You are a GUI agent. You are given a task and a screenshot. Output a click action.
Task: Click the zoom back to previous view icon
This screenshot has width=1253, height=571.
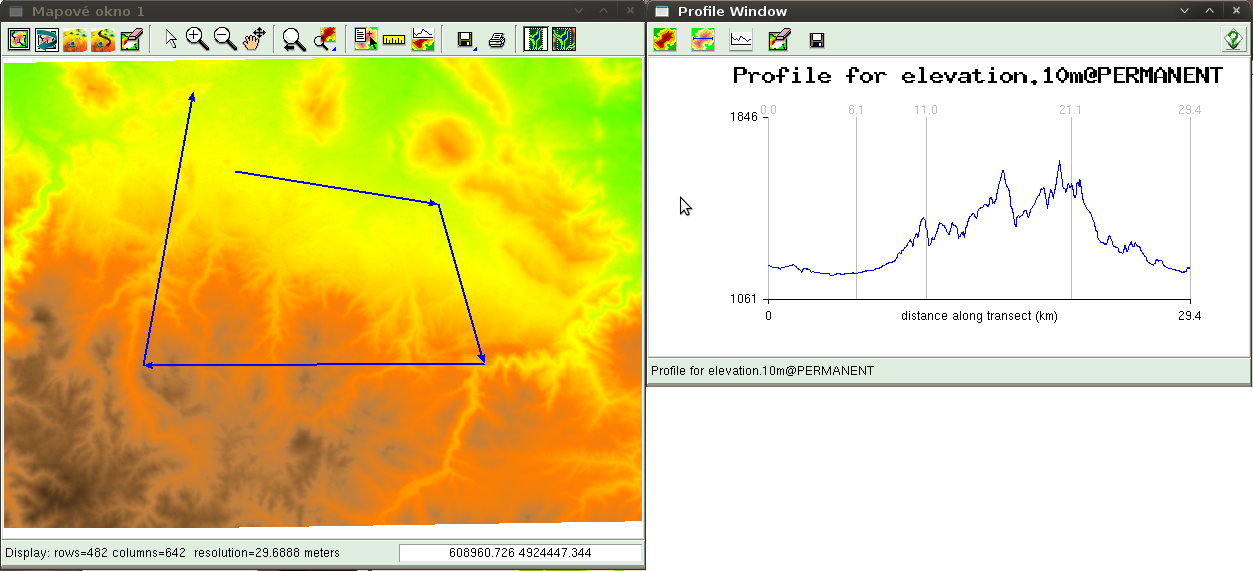pos(293,39)
